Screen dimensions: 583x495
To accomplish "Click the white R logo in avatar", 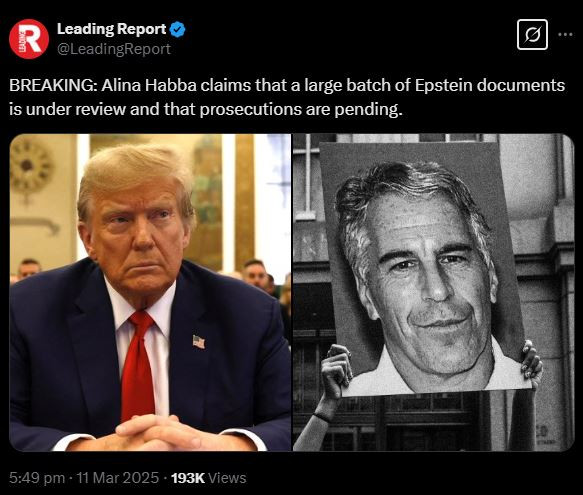I will 31,38.
